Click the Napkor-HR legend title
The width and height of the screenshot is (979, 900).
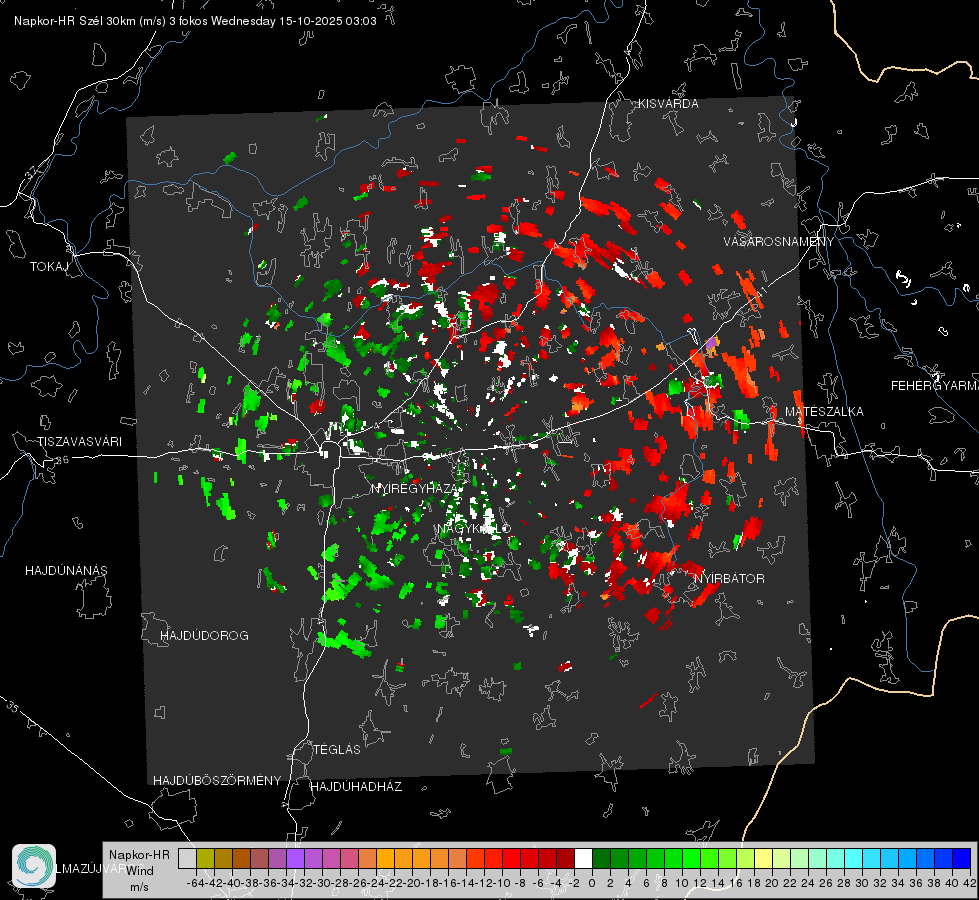[139, 855]
